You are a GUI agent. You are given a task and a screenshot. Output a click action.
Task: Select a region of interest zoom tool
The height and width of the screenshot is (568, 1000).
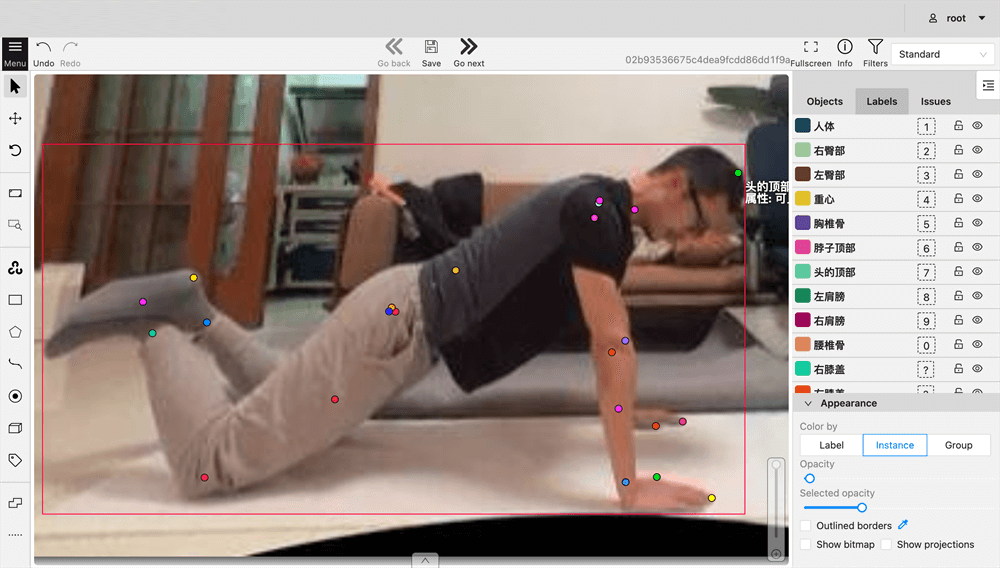pyautogui.click(x=15, y=225)
